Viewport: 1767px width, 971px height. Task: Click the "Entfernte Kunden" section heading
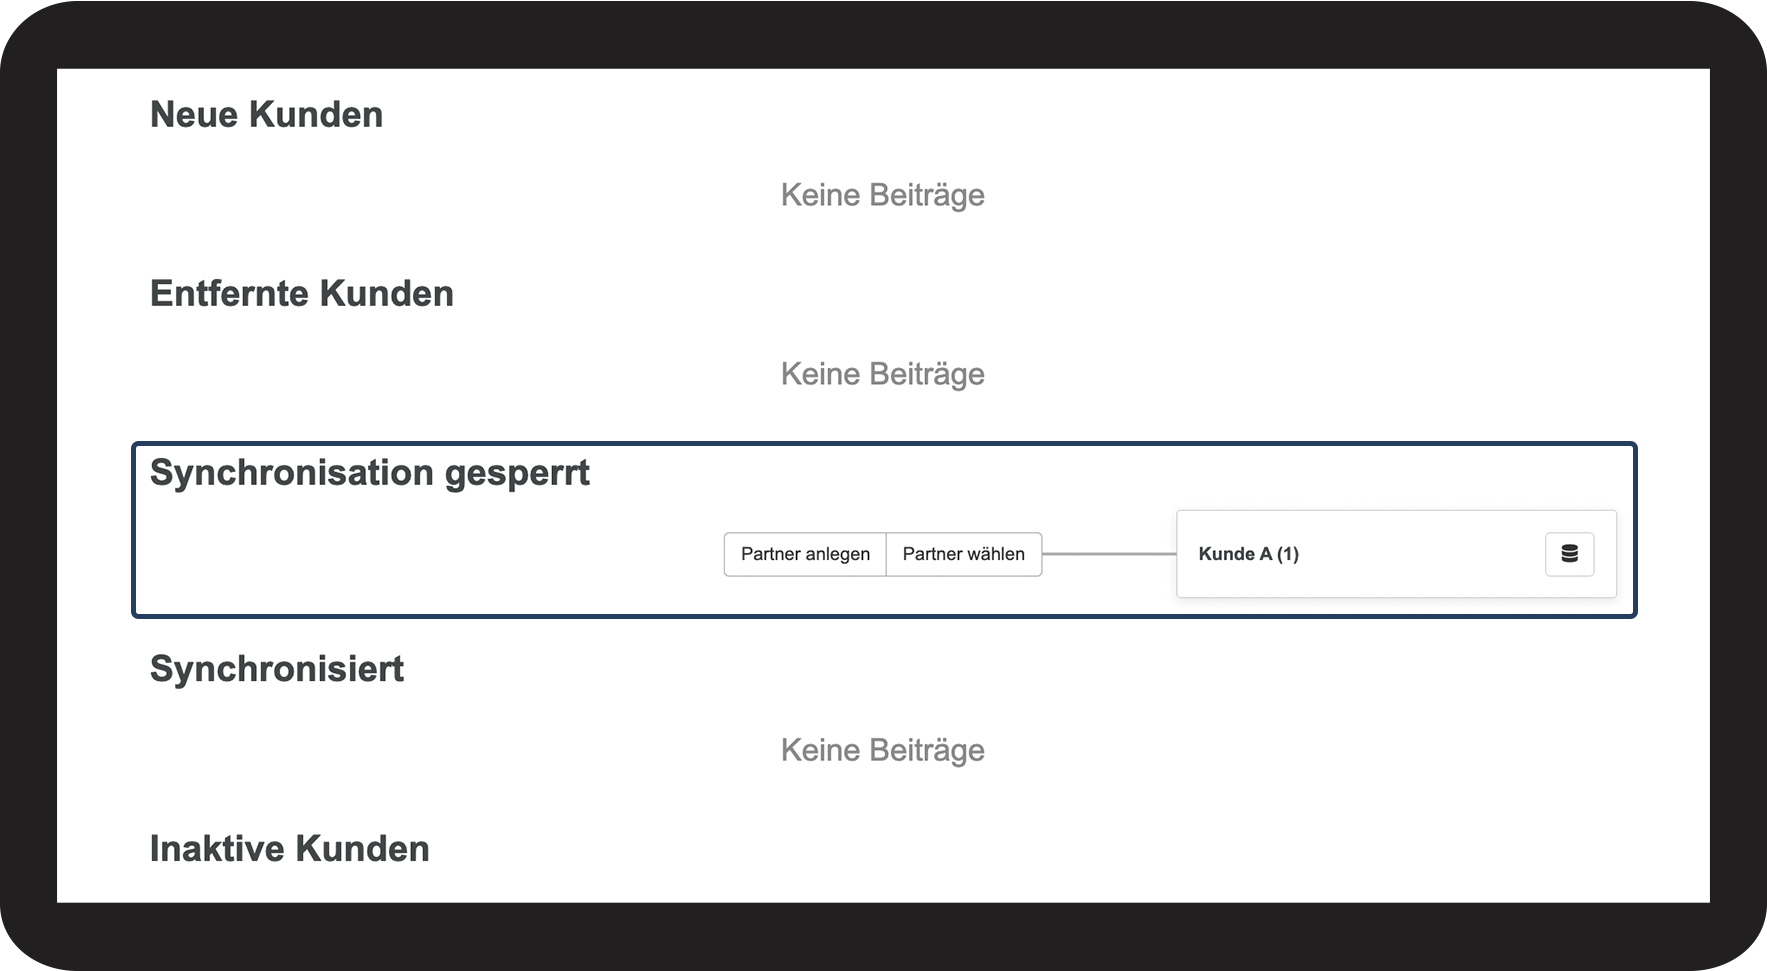[x=301, y=294]
